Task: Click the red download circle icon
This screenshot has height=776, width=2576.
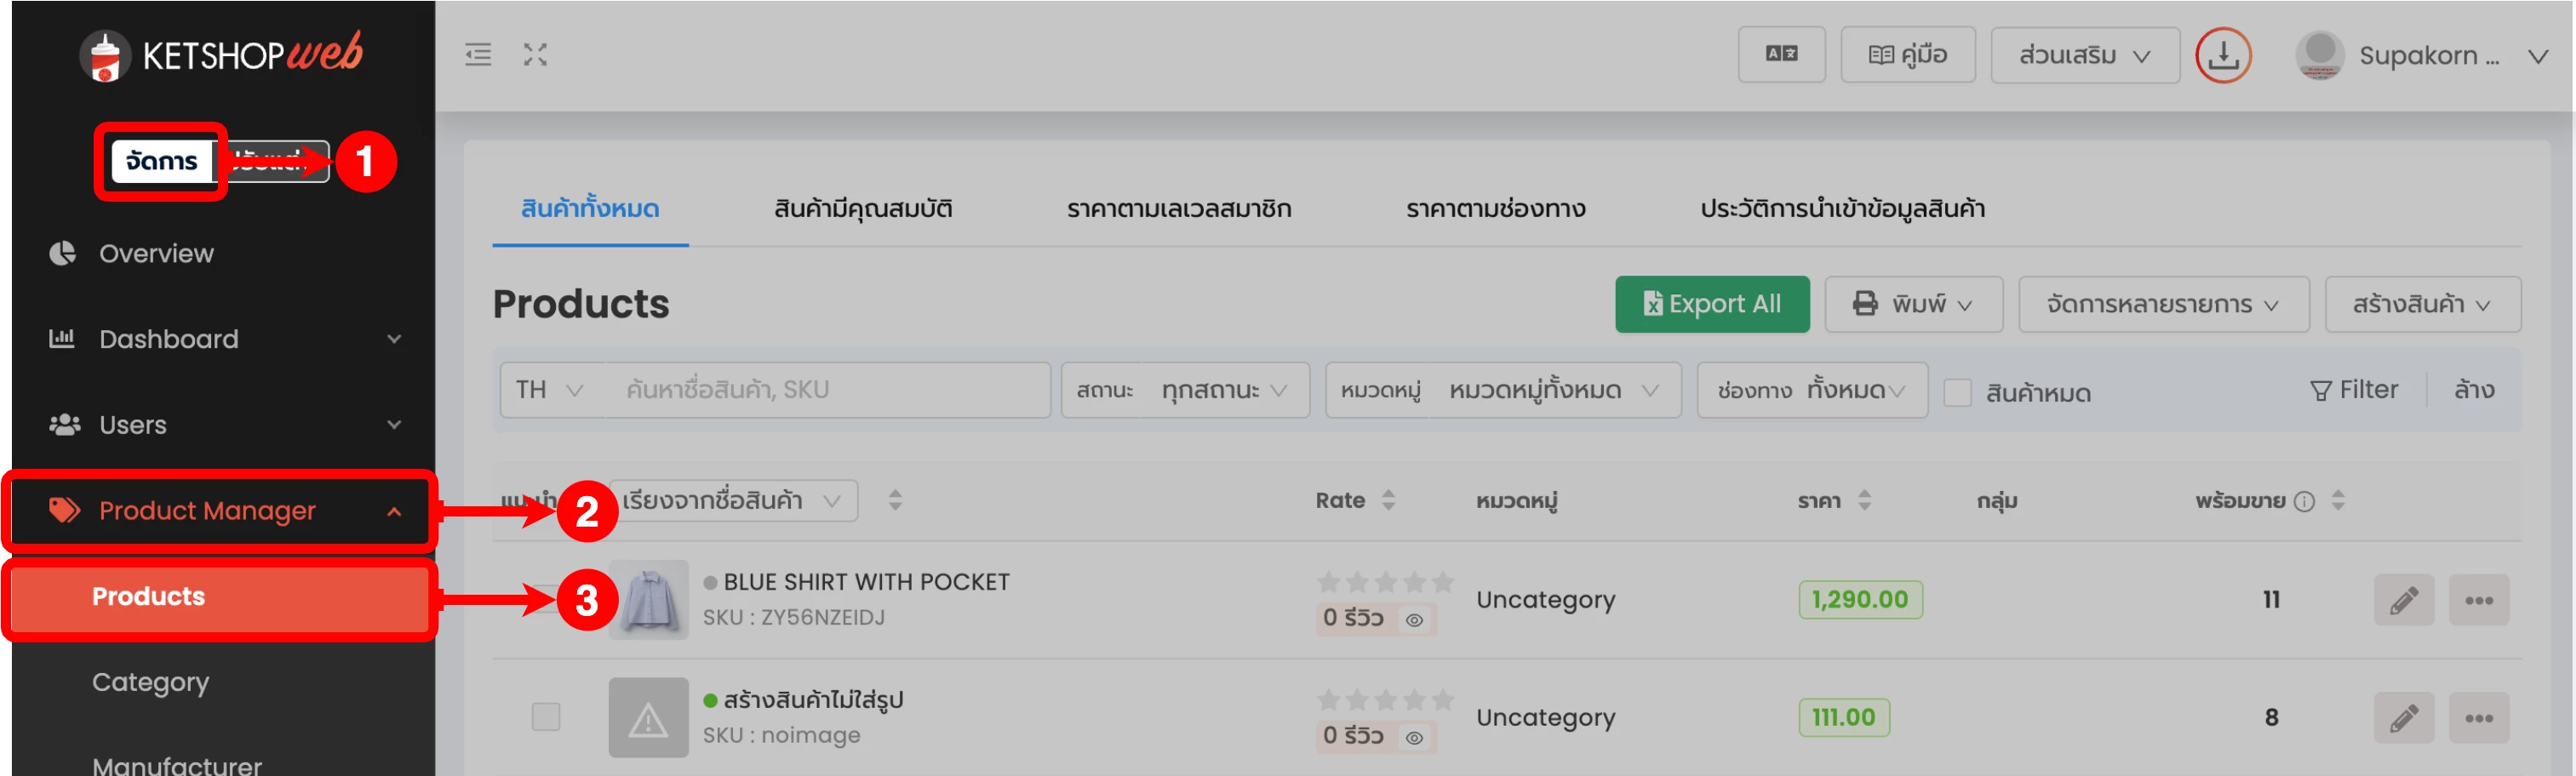Action: click(x=2222, y=55)
